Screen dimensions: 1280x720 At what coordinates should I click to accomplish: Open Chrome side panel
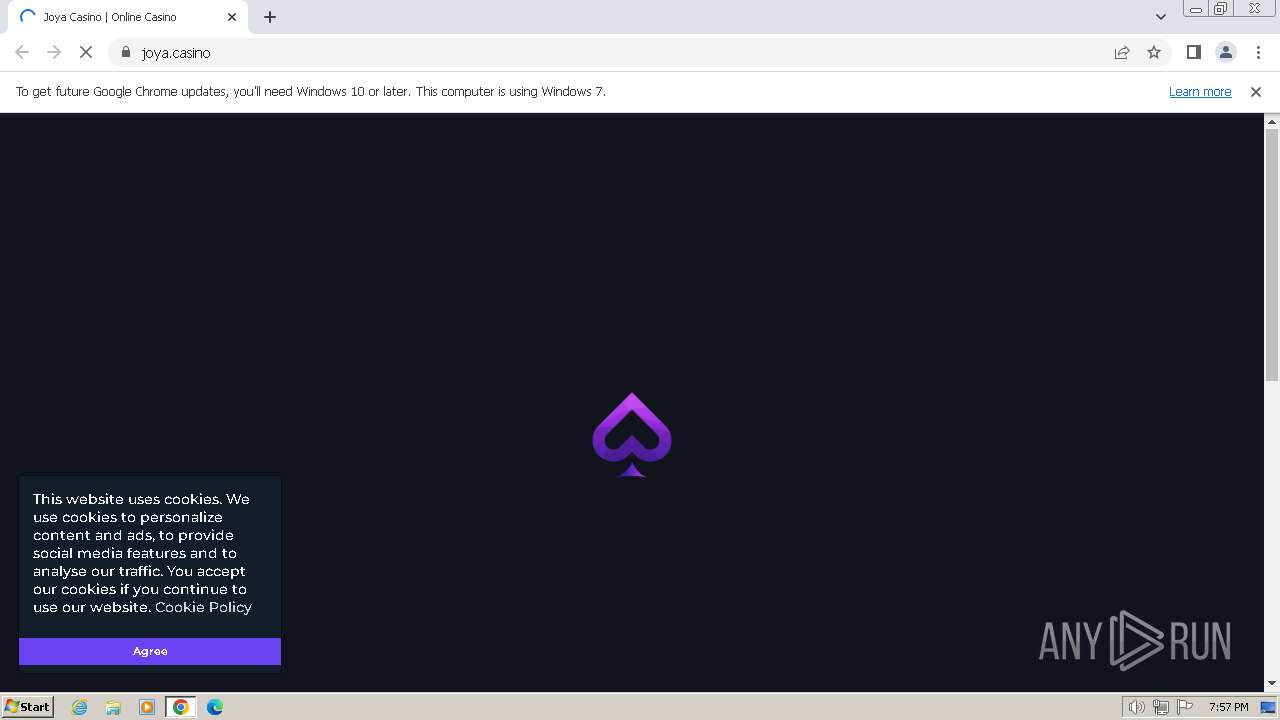1194,52
